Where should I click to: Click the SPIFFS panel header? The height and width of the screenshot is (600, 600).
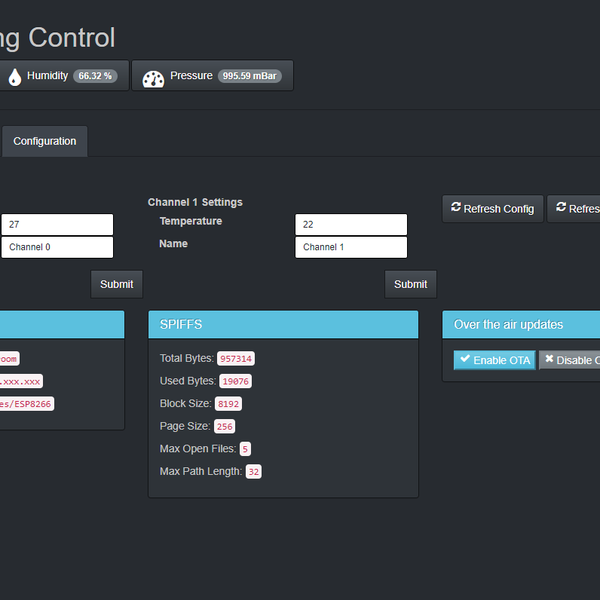[x=283, y=324]
